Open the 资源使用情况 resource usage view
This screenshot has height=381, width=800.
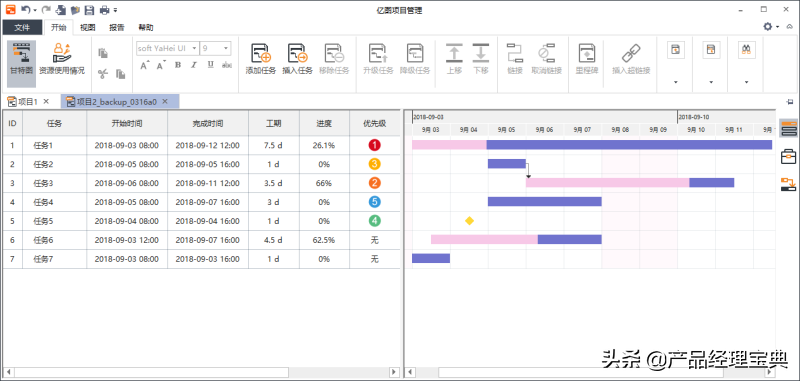(62, 59)
